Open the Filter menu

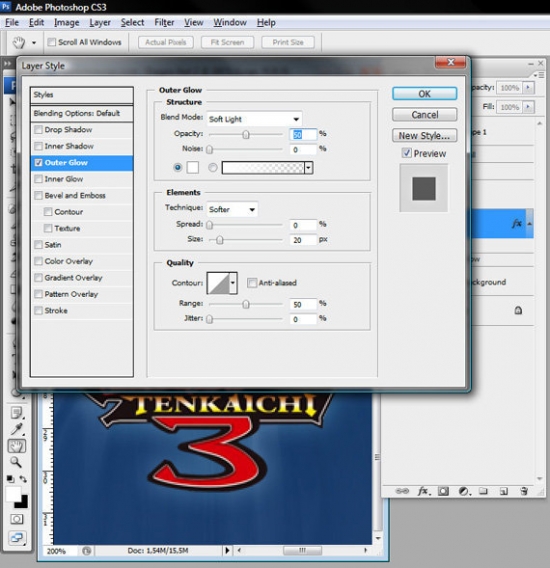pyautogui.click(x=164, y=22)
